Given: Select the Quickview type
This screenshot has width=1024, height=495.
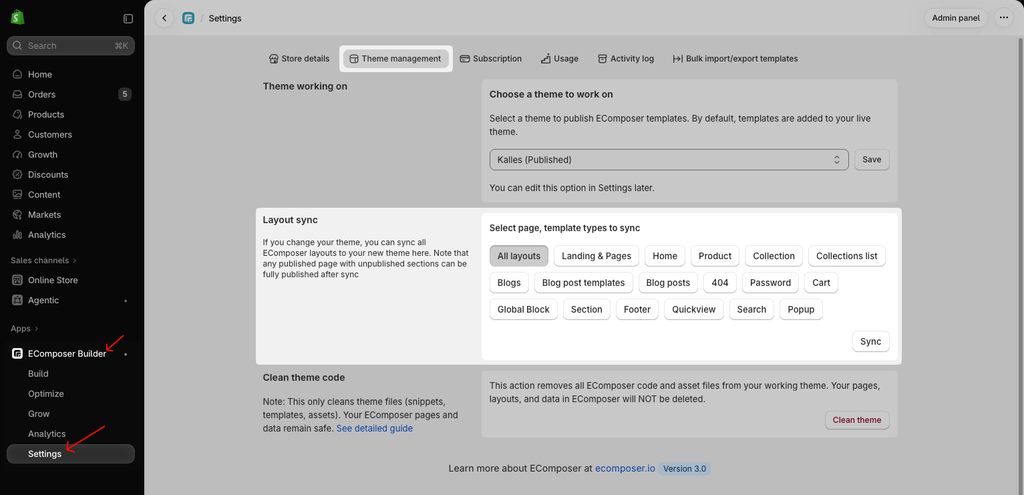Looking at the screenshot, I should coord(694,310).
